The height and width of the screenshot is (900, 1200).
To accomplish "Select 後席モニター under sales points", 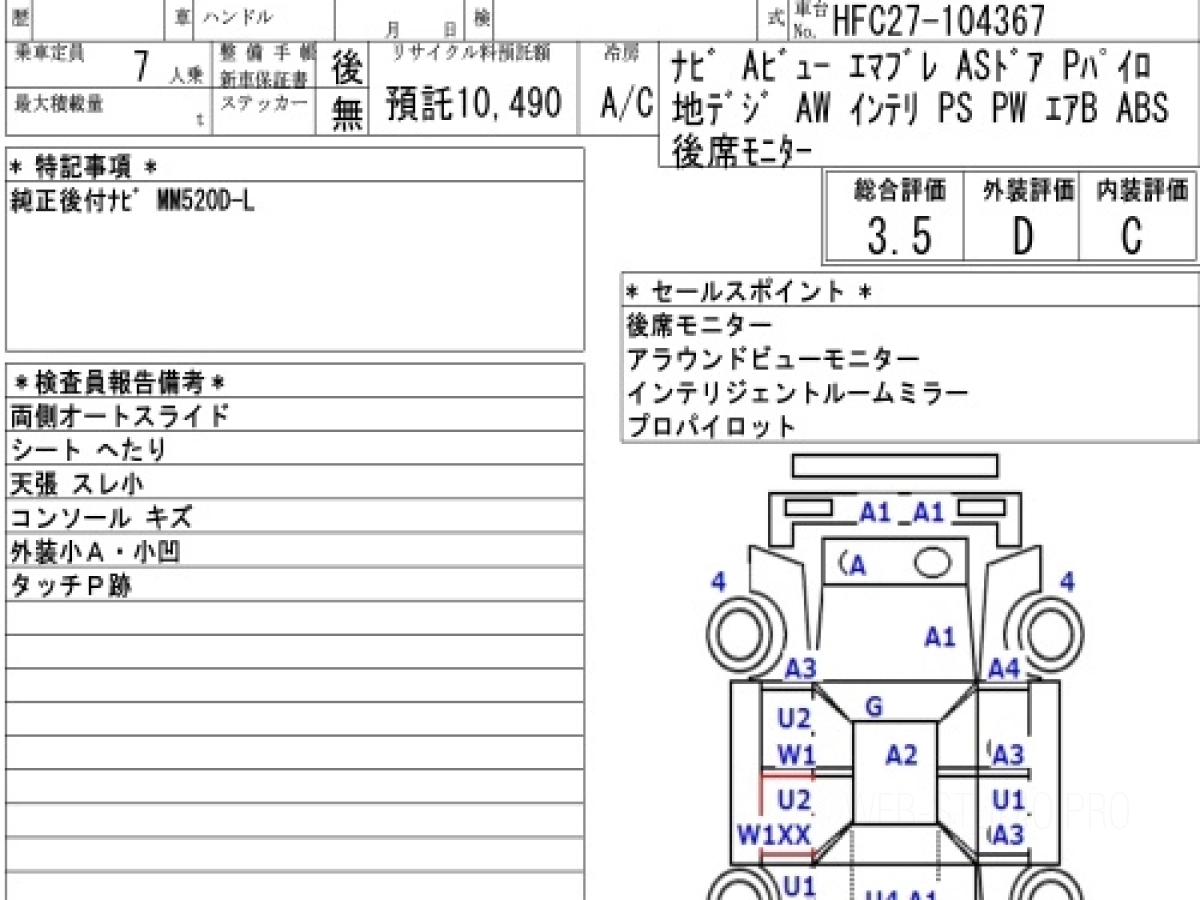I will [x=699, y=326].
